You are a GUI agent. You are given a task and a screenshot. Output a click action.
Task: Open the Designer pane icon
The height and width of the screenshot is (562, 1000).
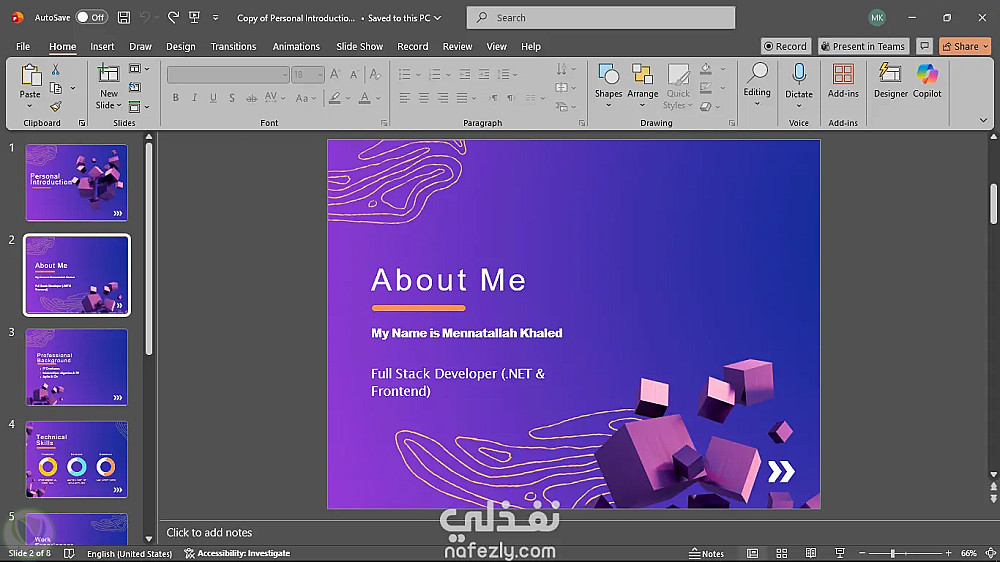[890, 74]
